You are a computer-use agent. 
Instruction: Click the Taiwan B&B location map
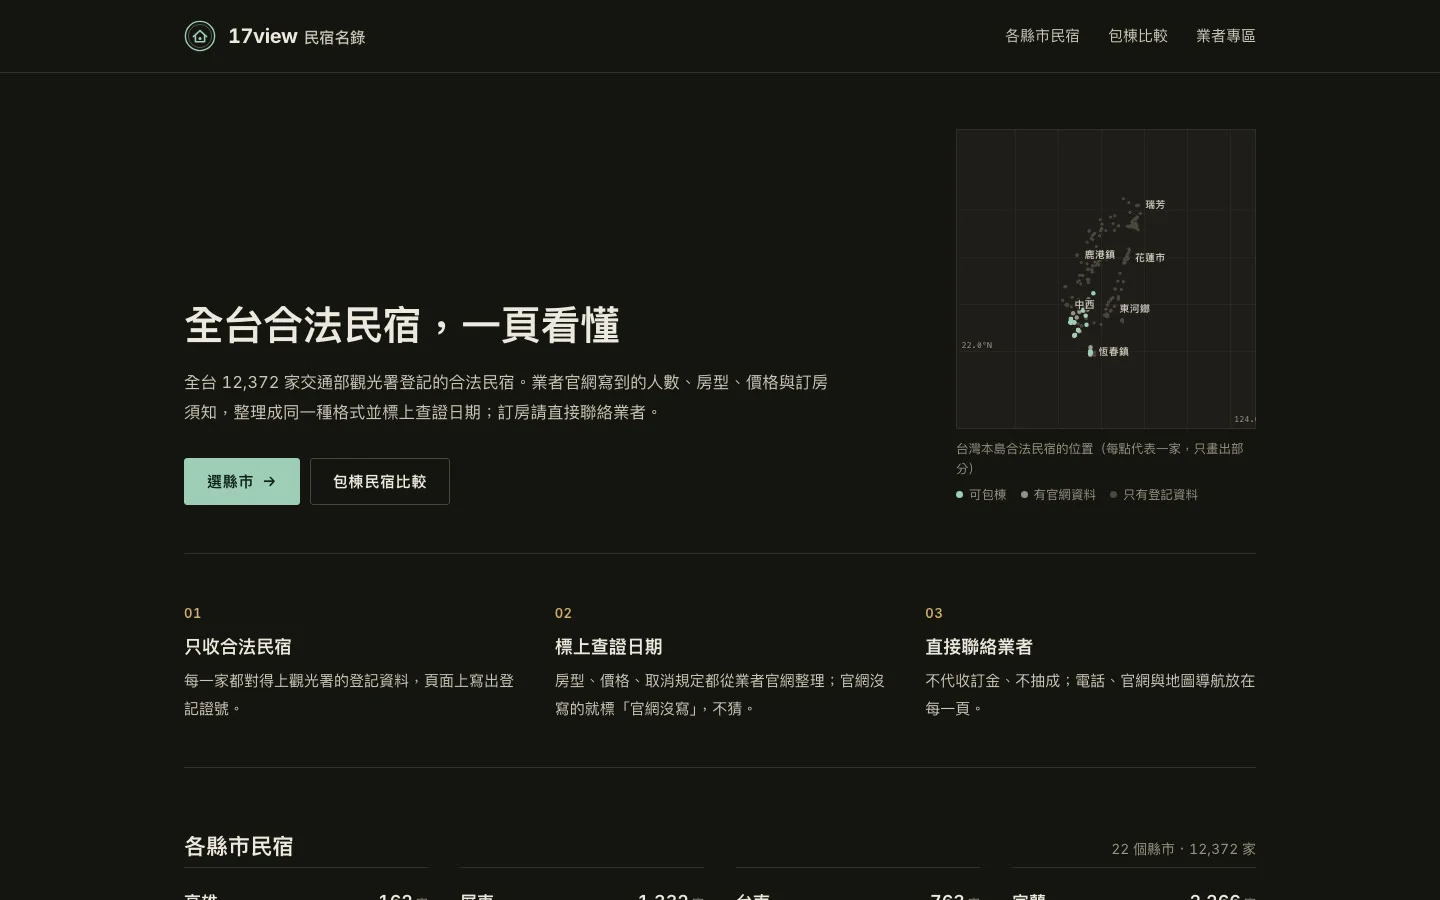point(1106,279)
